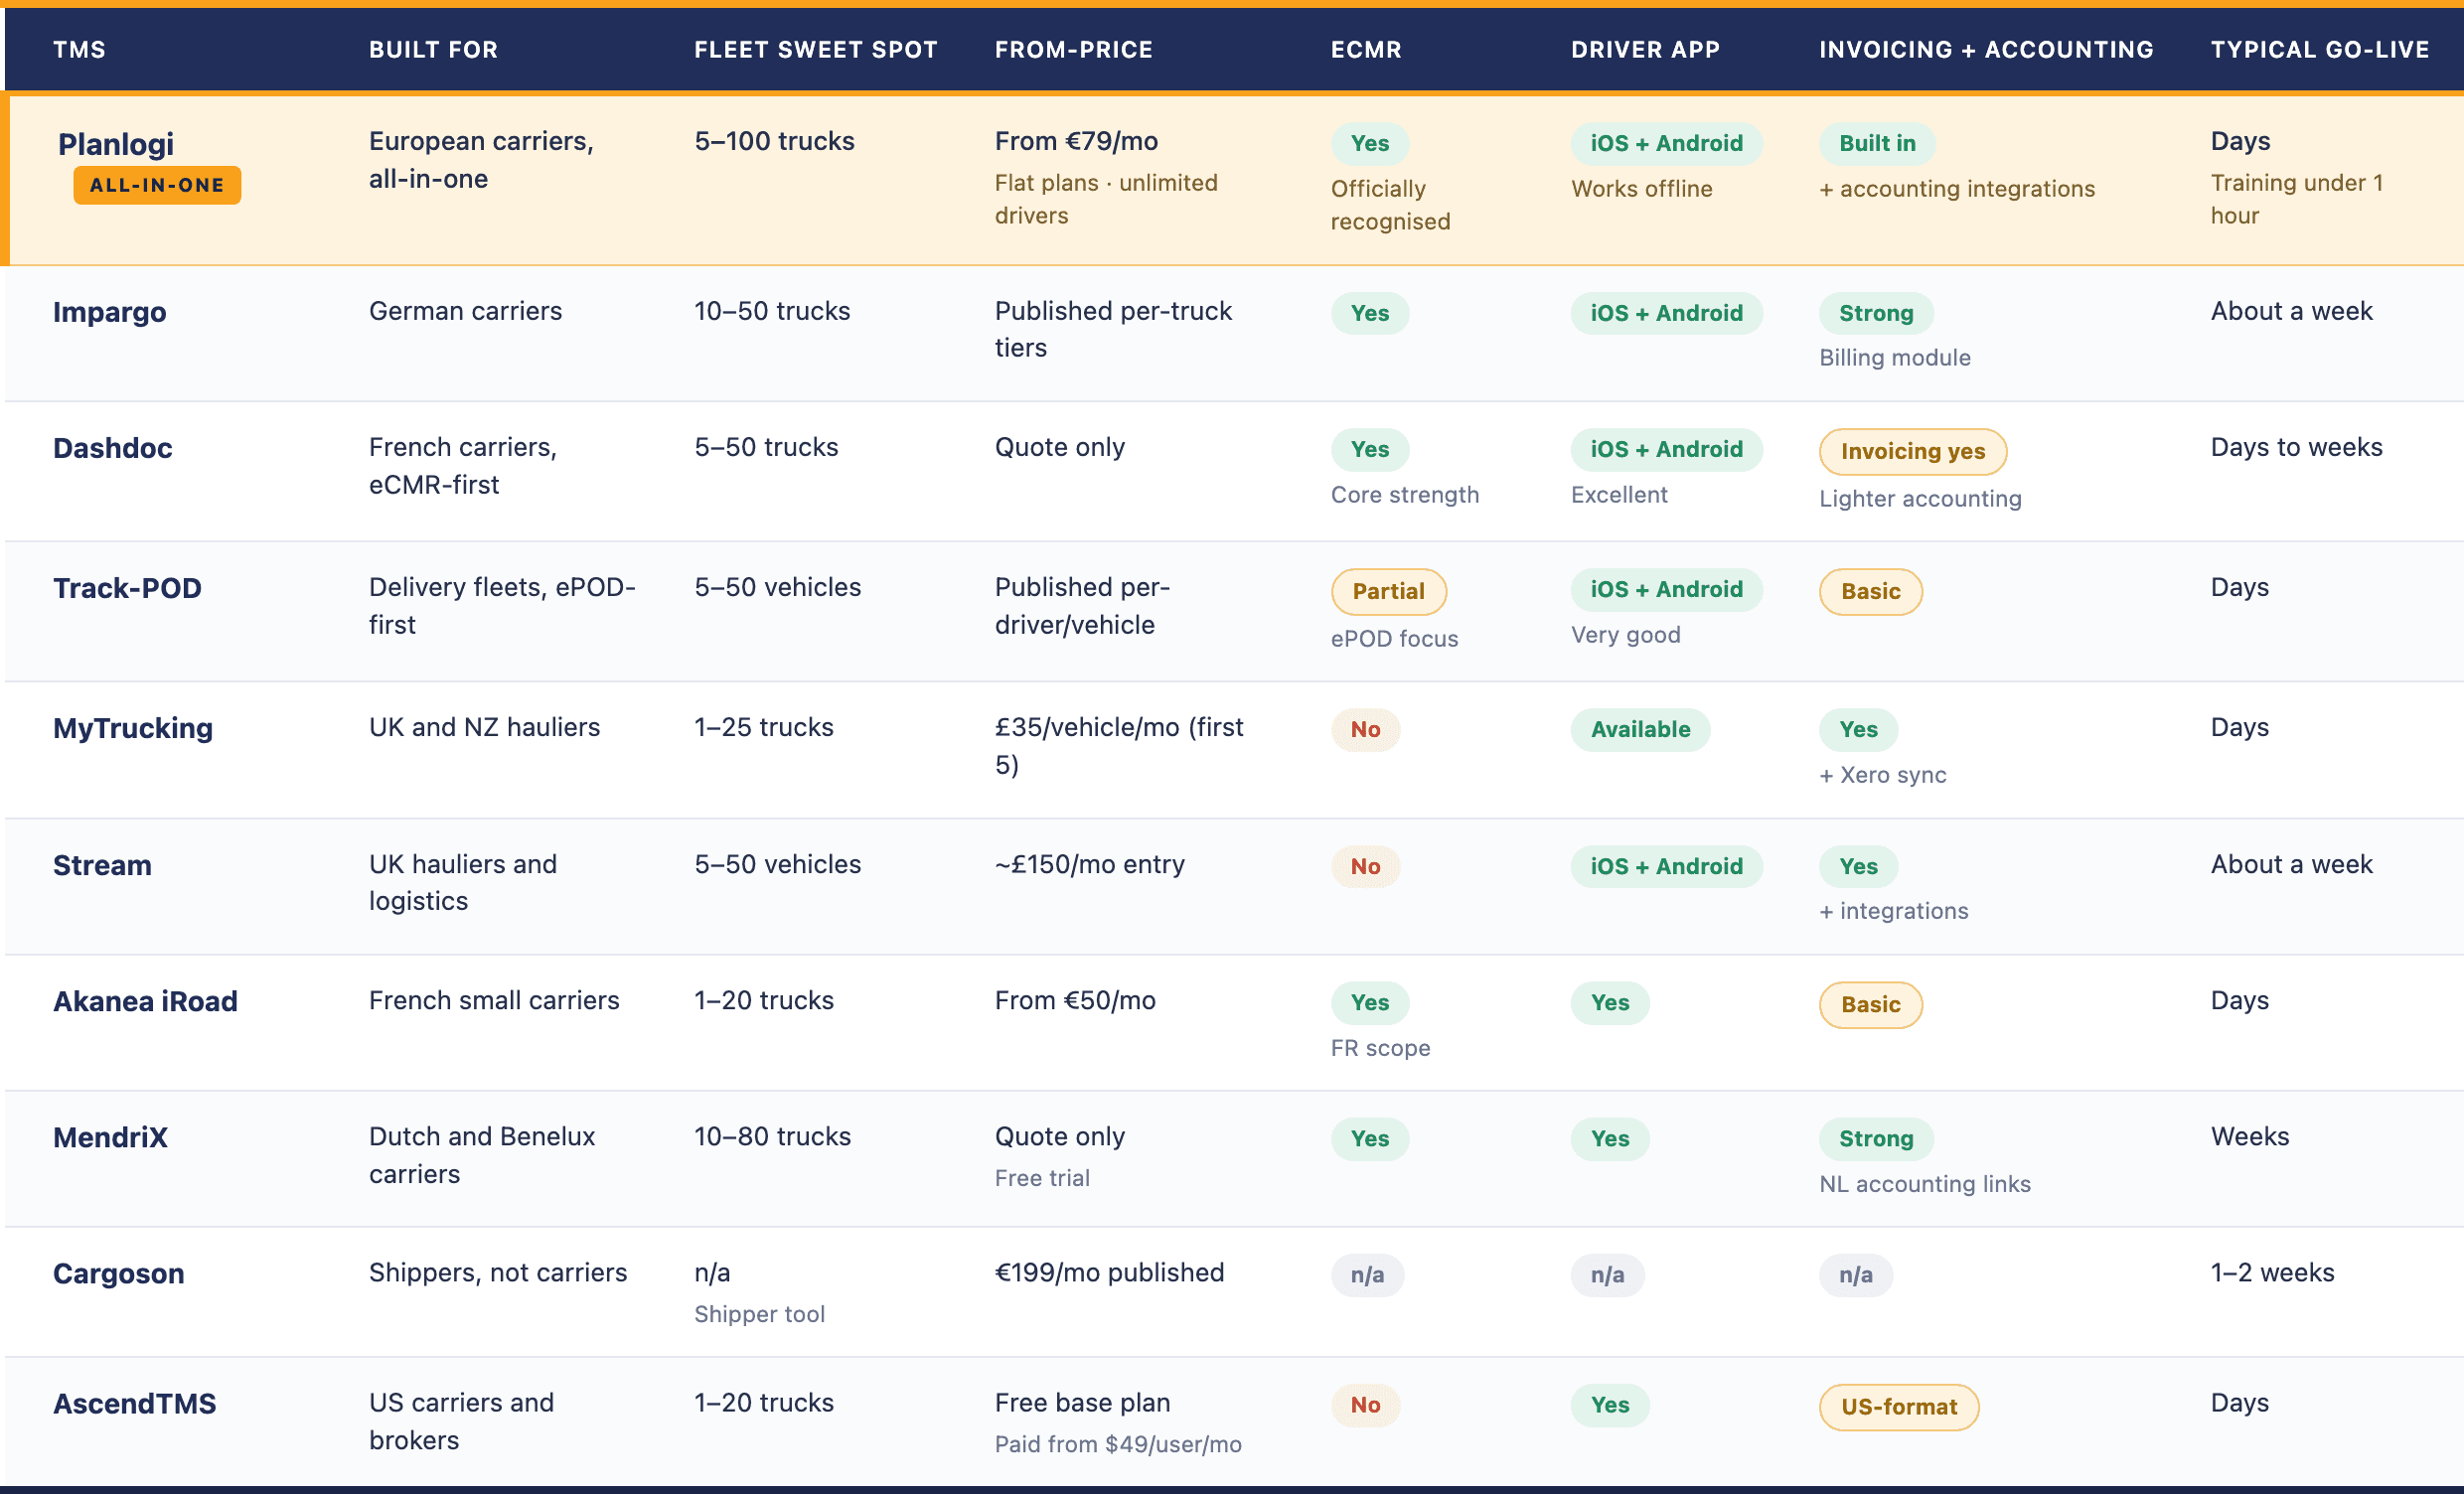Click the ALL-IN-ONE badge under Planlogi
This screenshot has width=2464, height=1494.
(157, 185)
